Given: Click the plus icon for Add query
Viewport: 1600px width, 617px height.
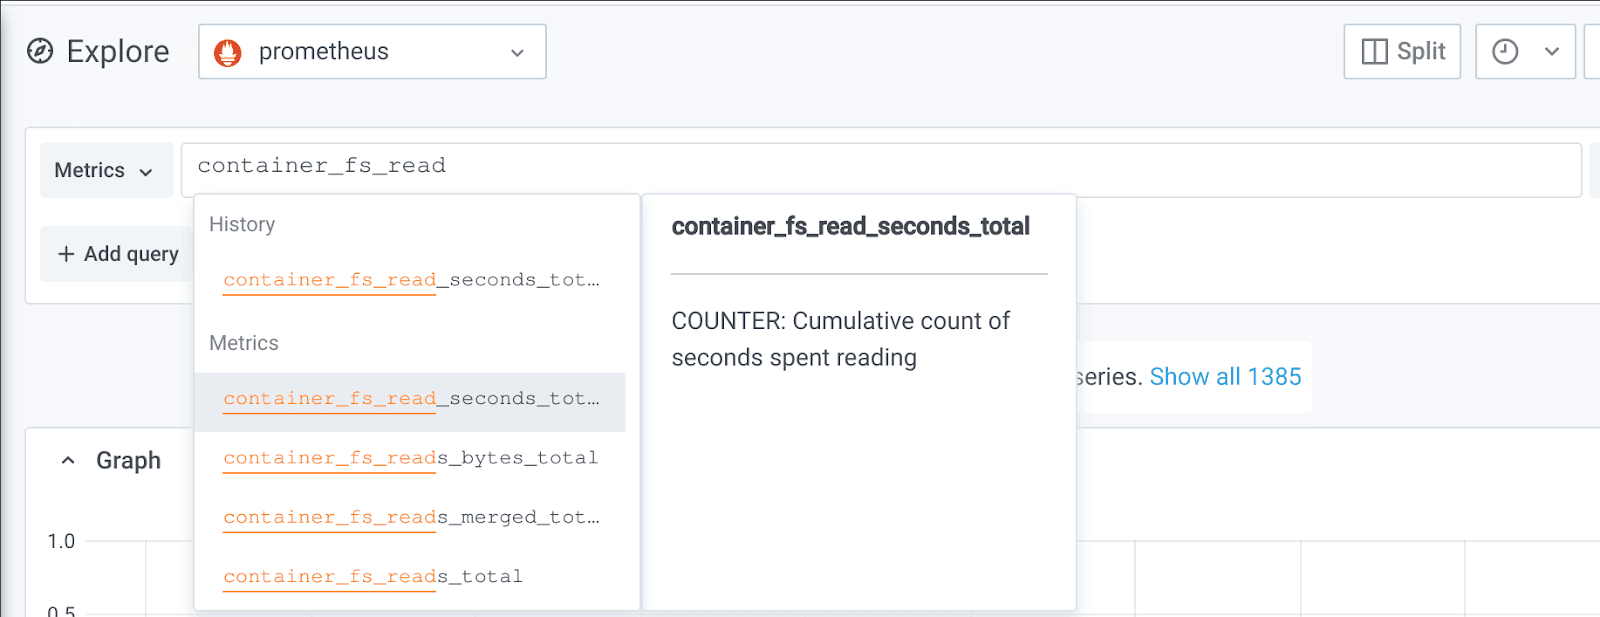Looking at the screenshot, I should click(x=66, y=254).
